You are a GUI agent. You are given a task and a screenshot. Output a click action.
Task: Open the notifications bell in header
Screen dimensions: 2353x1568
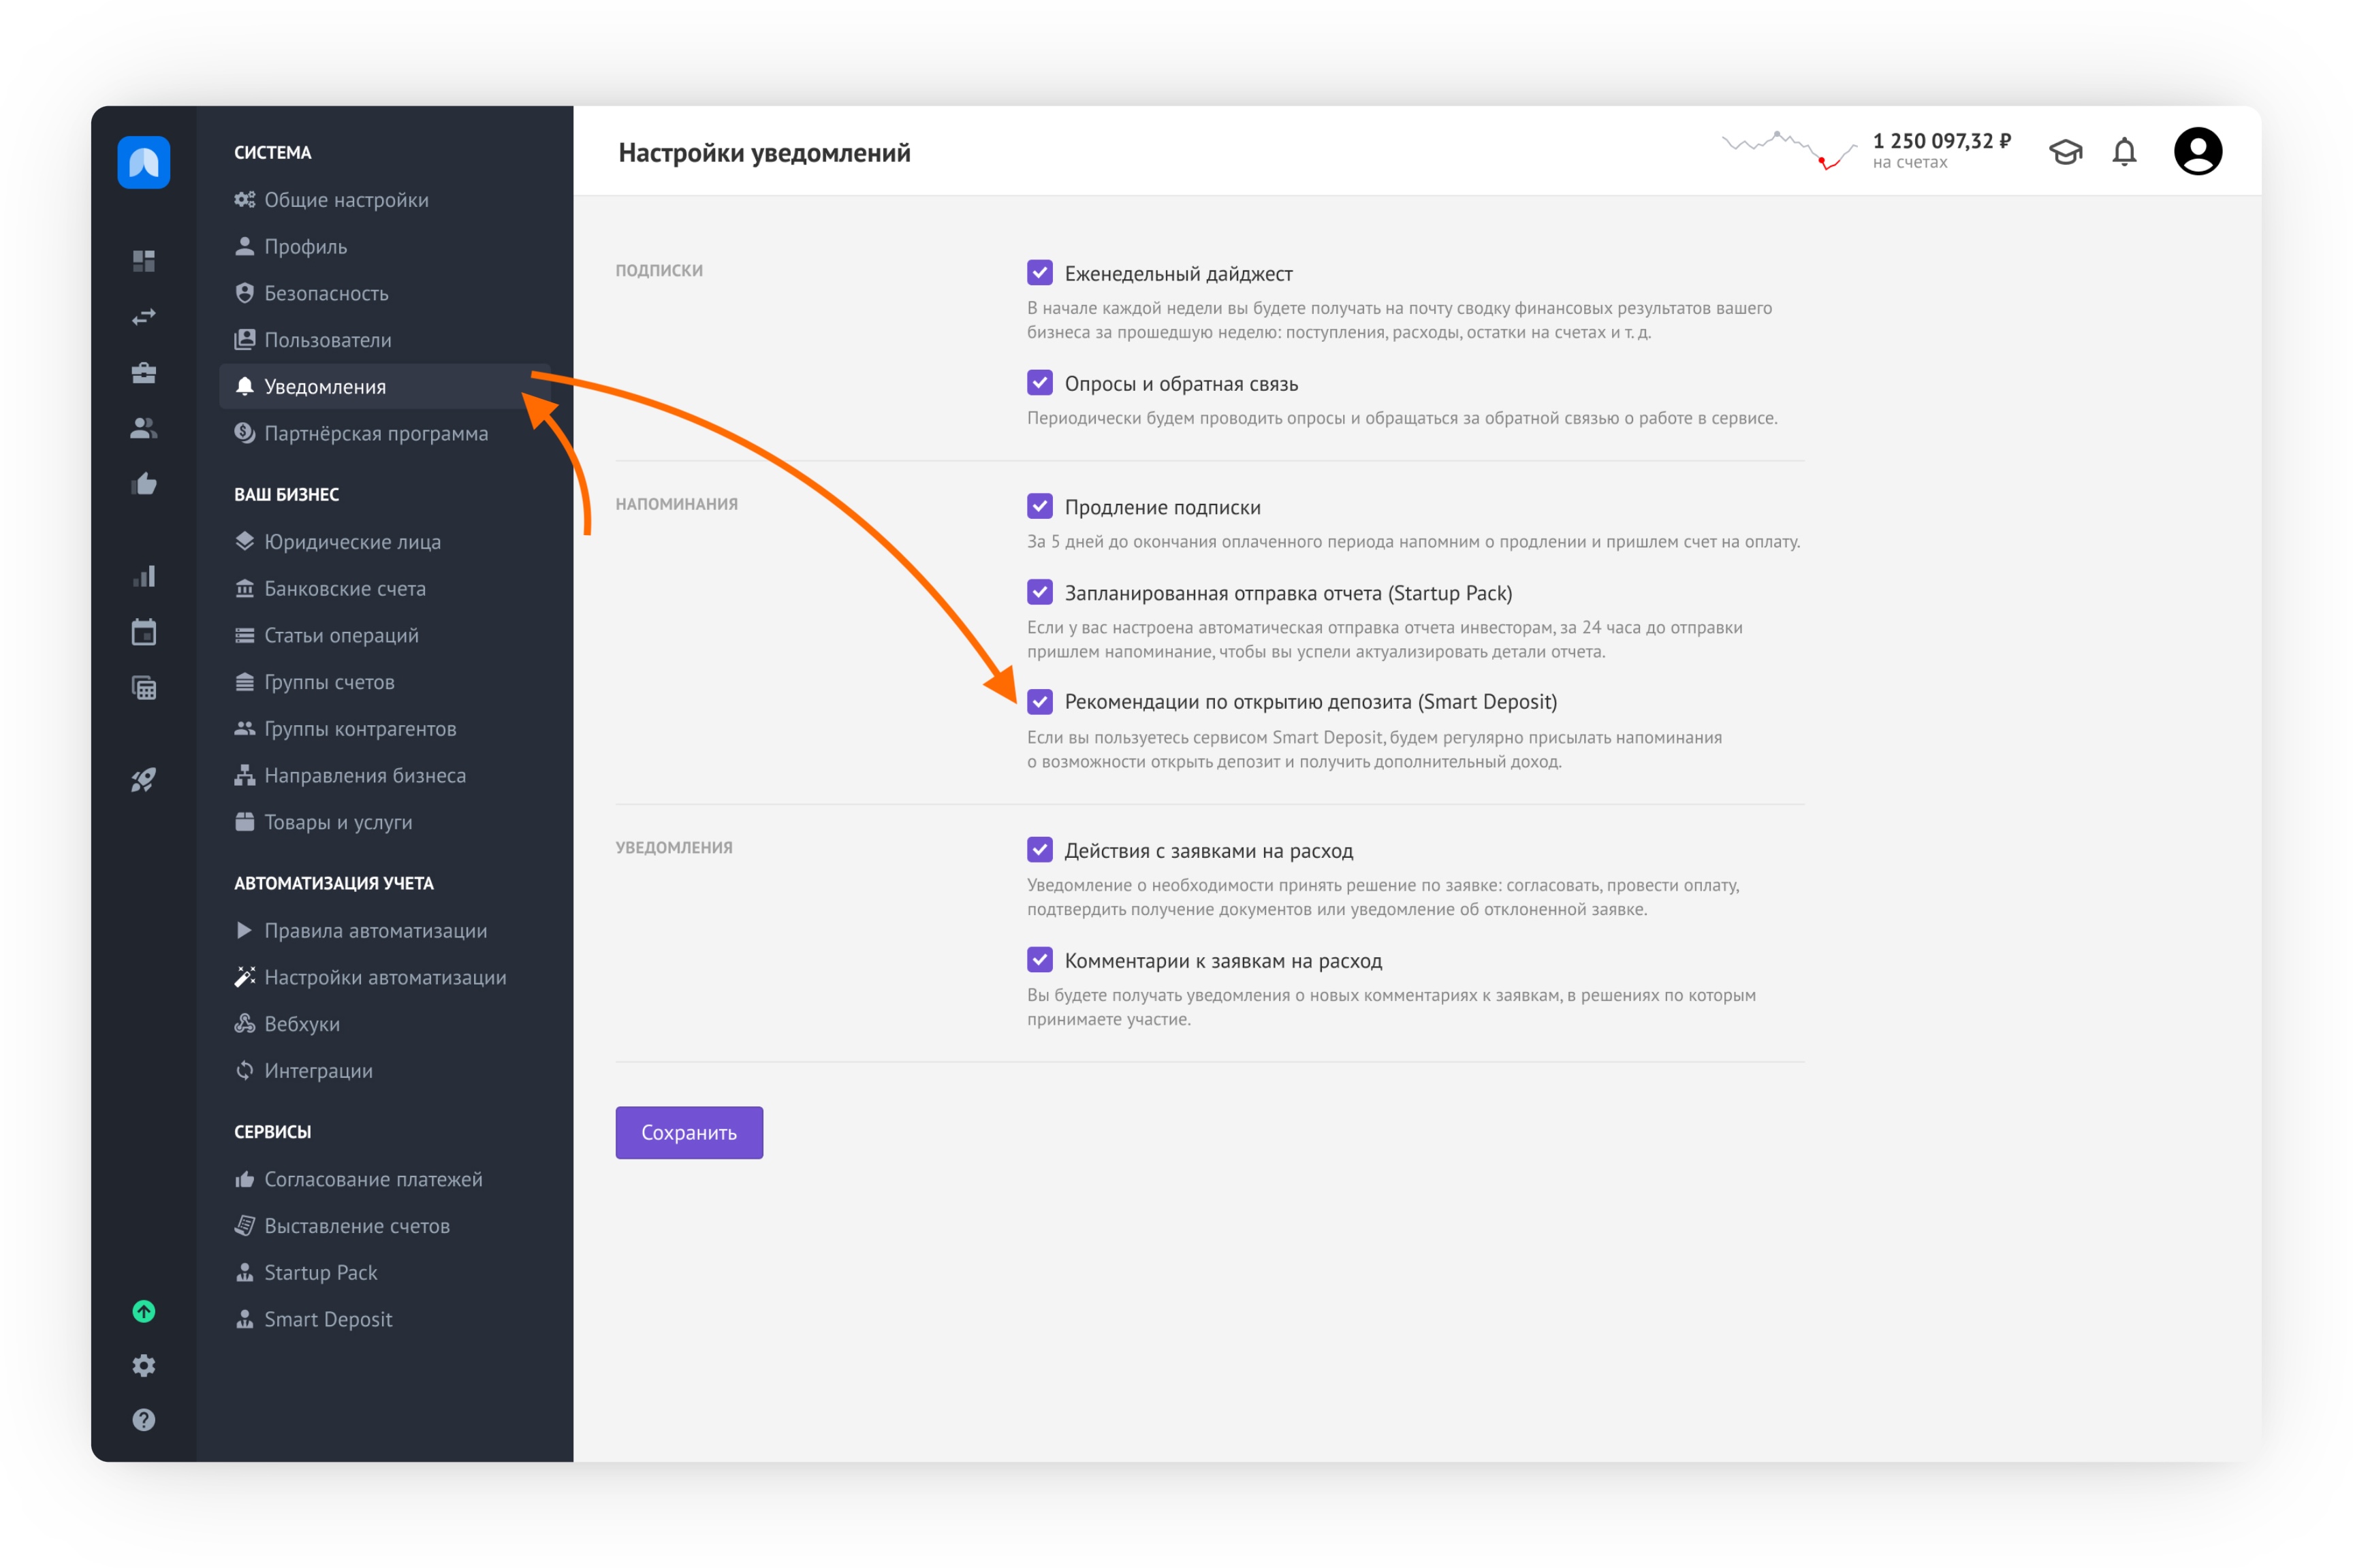2125,152
